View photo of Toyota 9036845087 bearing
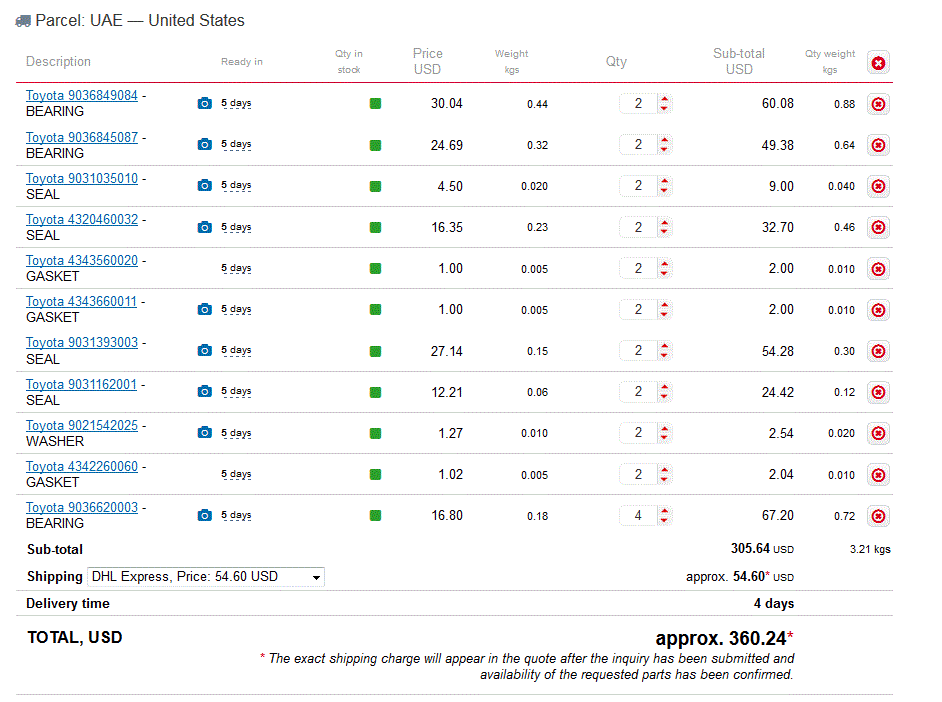The width and height of the screenshot is (942, 702). point(204,144)
